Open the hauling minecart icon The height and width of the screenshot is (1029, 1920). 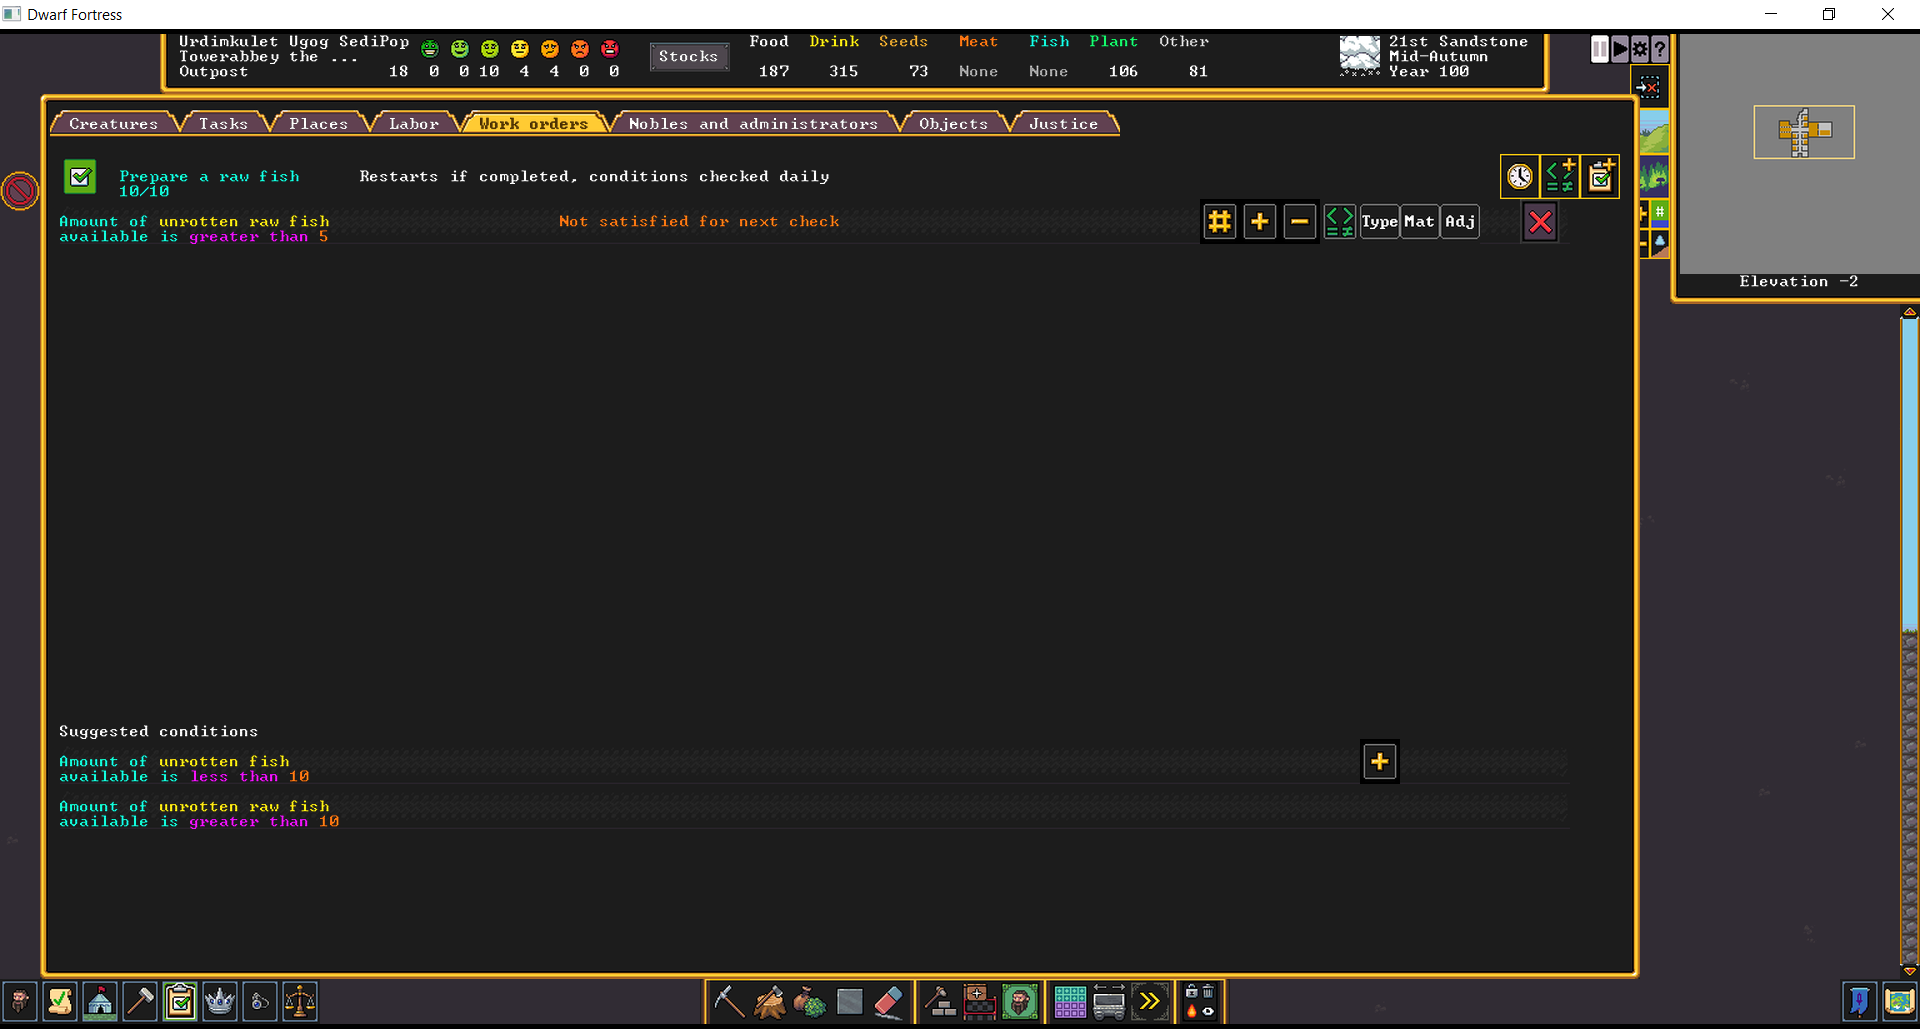pos(1110,1001)
